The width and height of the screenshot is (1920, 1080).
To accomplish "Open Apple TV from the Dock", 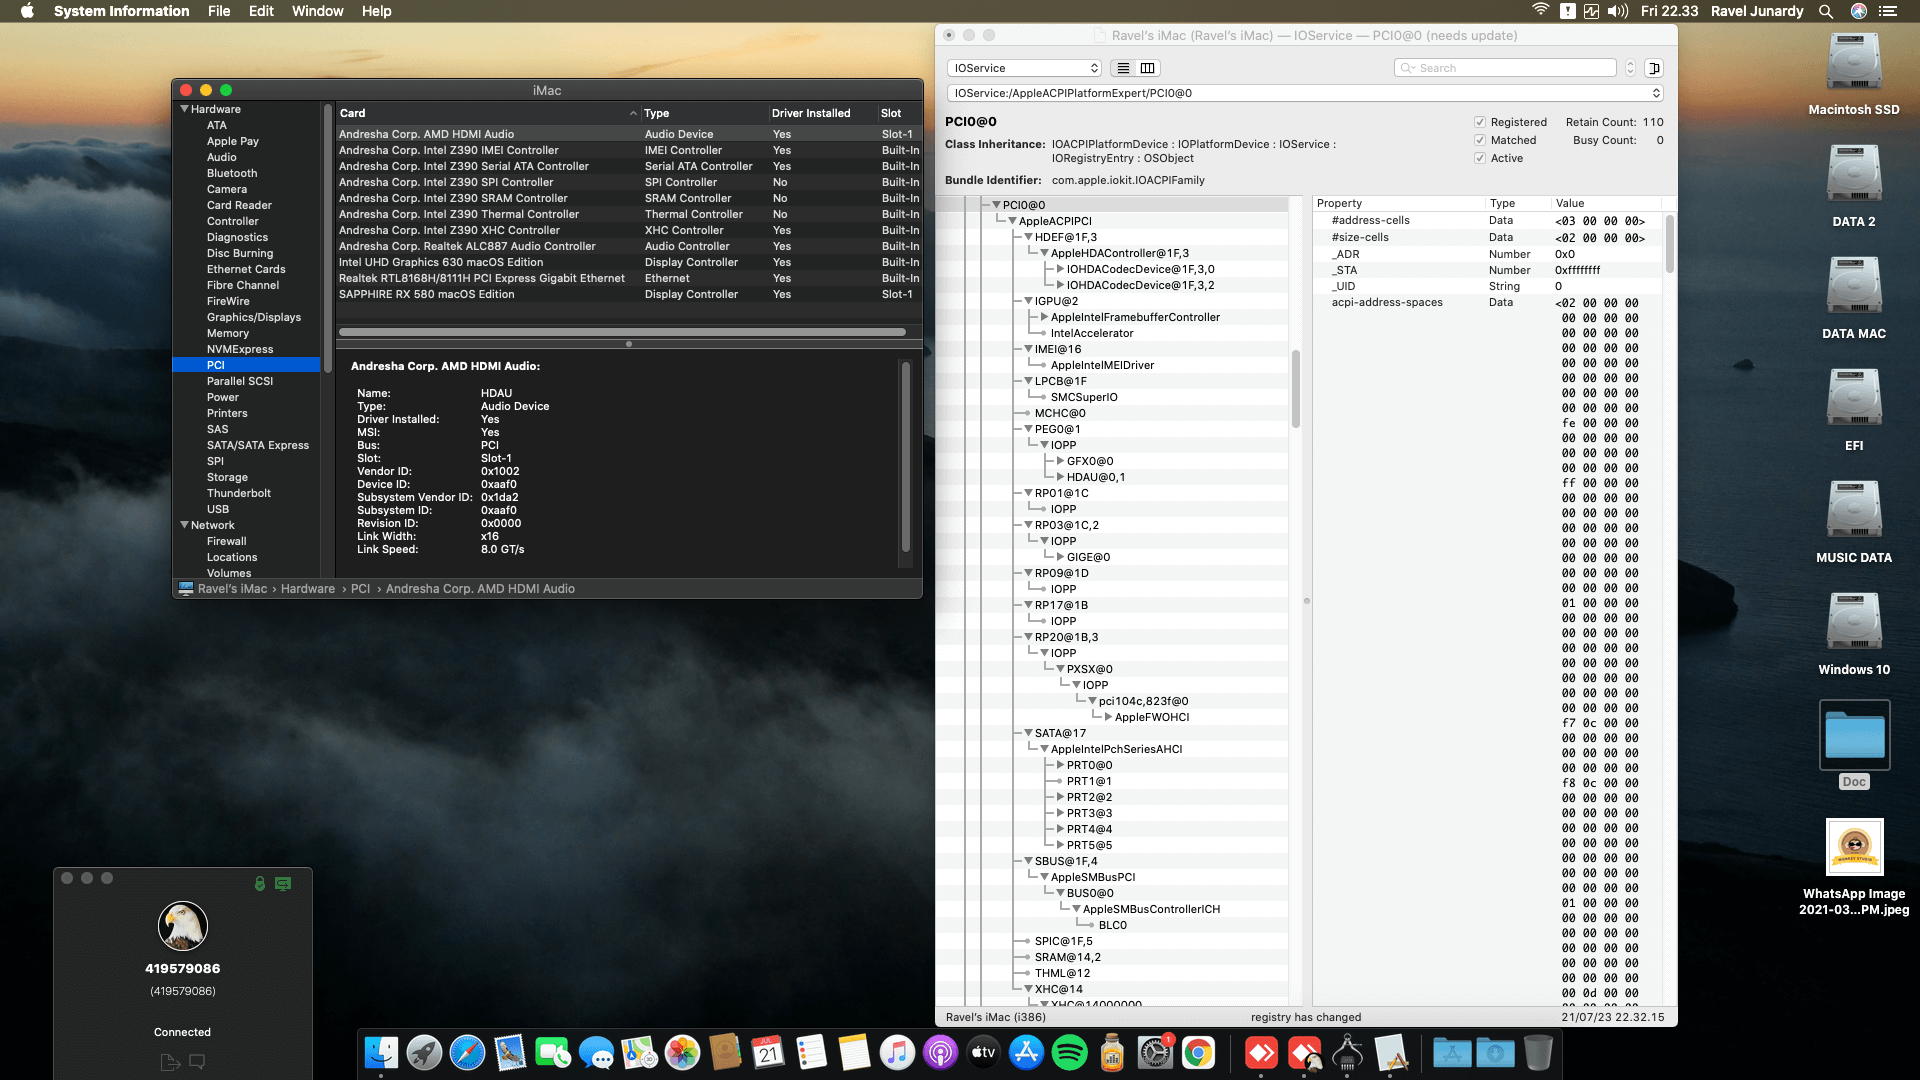I will point(983,1053).
